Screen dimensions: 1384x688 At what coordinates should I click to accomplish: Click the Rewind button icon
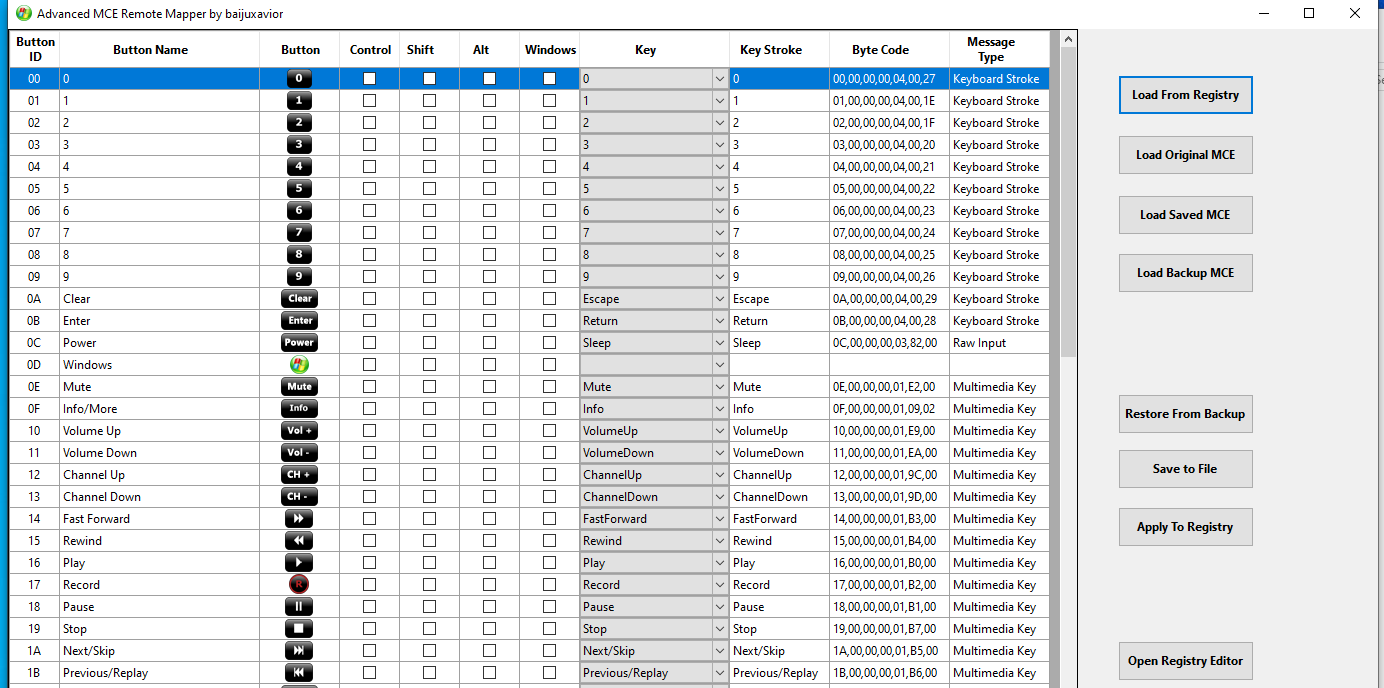pos(299,540)
